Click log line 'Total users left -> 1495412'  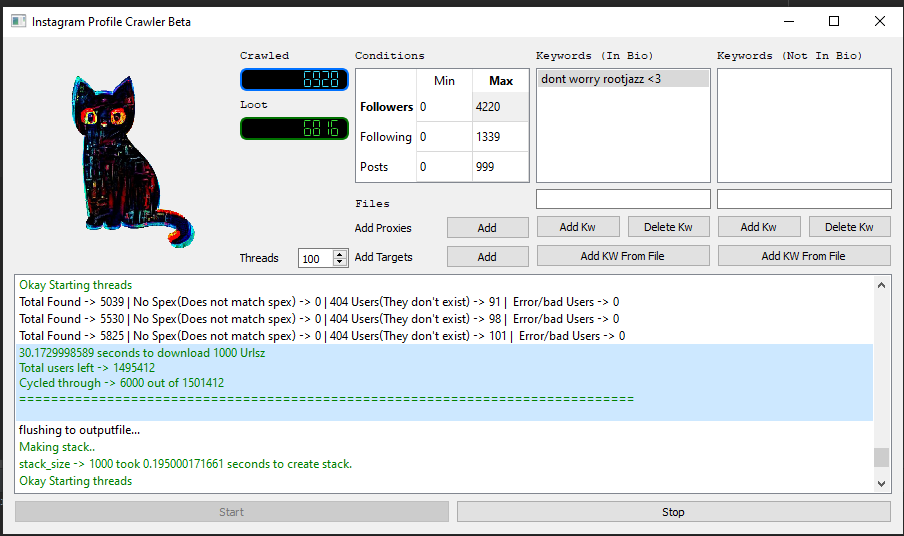click(87, 368)
